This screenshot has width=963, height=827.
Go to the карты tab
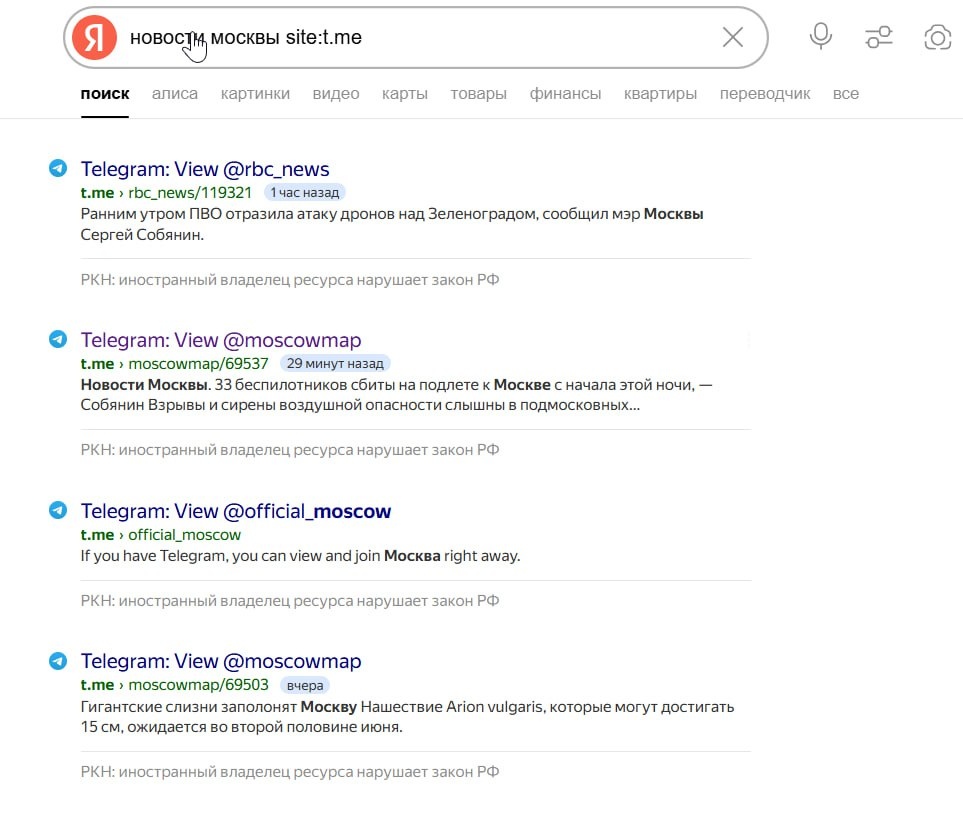point(405,94)
